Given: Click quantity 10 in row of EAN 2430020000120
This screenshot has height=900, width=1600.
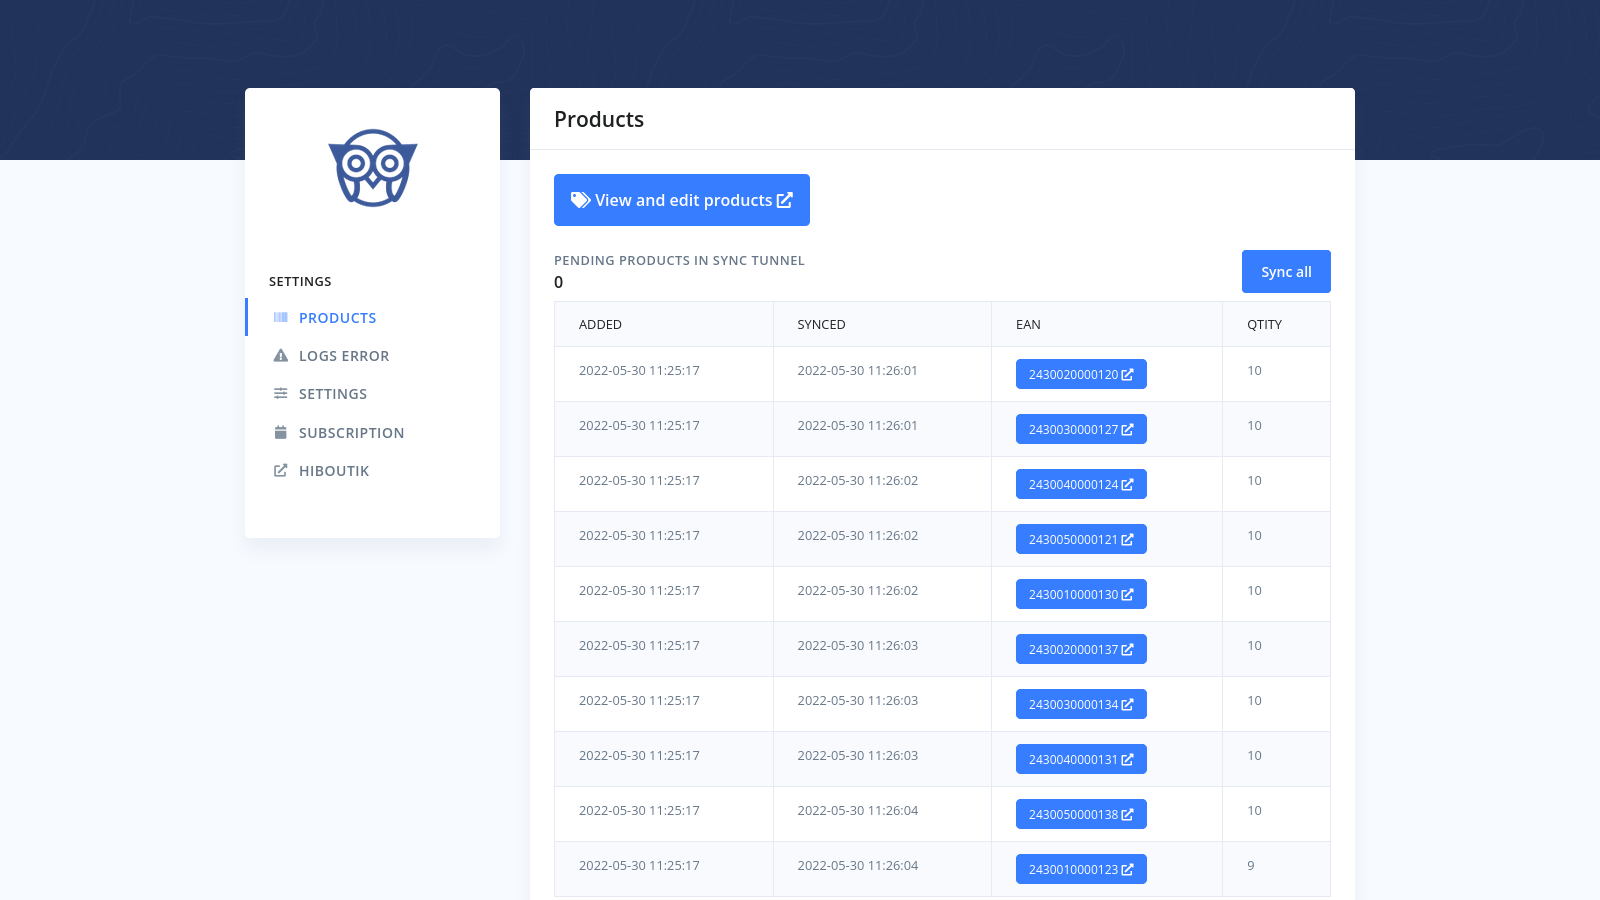Looking at the screenshot, I should (1254, 370).
